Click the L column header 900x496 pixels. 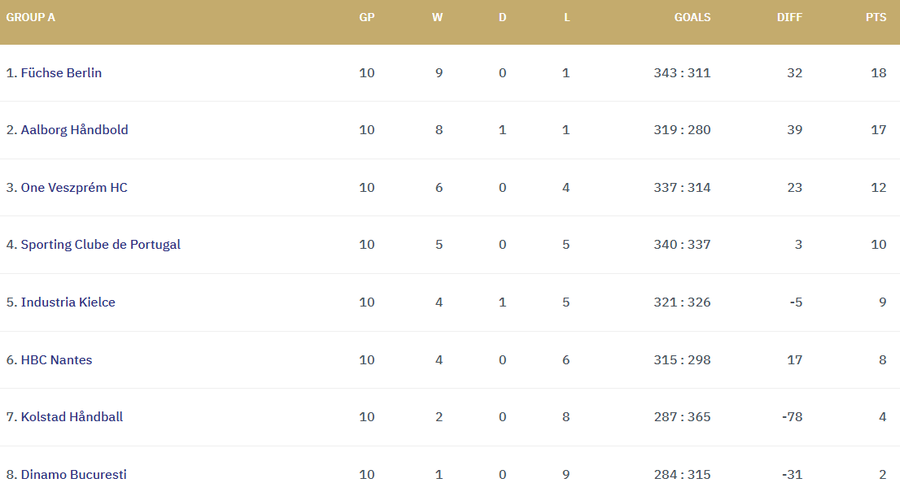[567, 17]
